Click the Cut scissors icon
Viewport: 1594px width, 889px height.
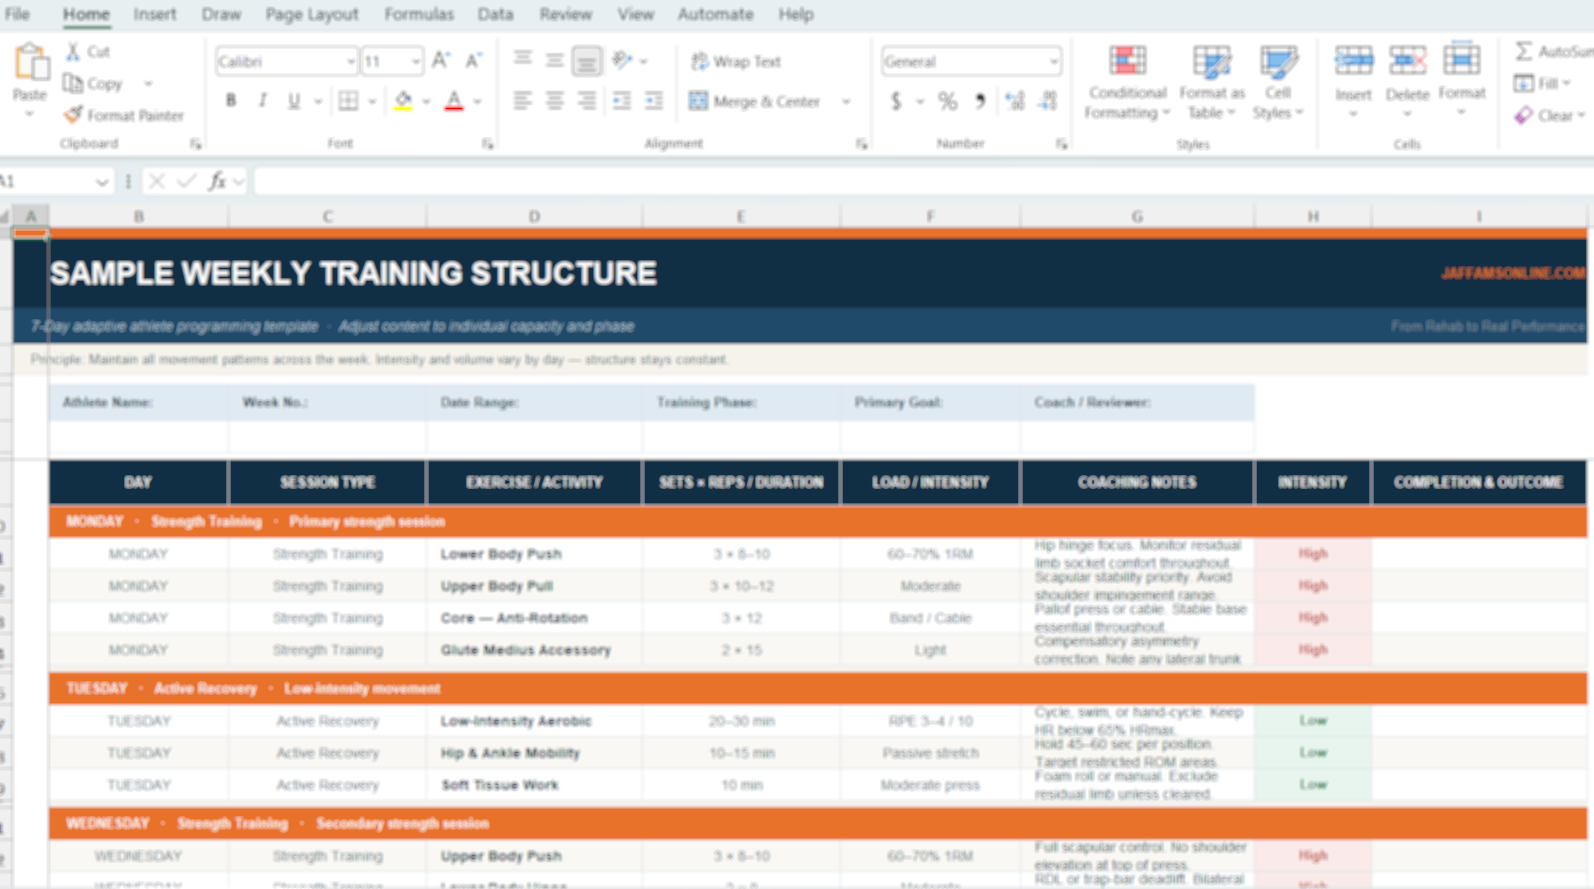73,51
